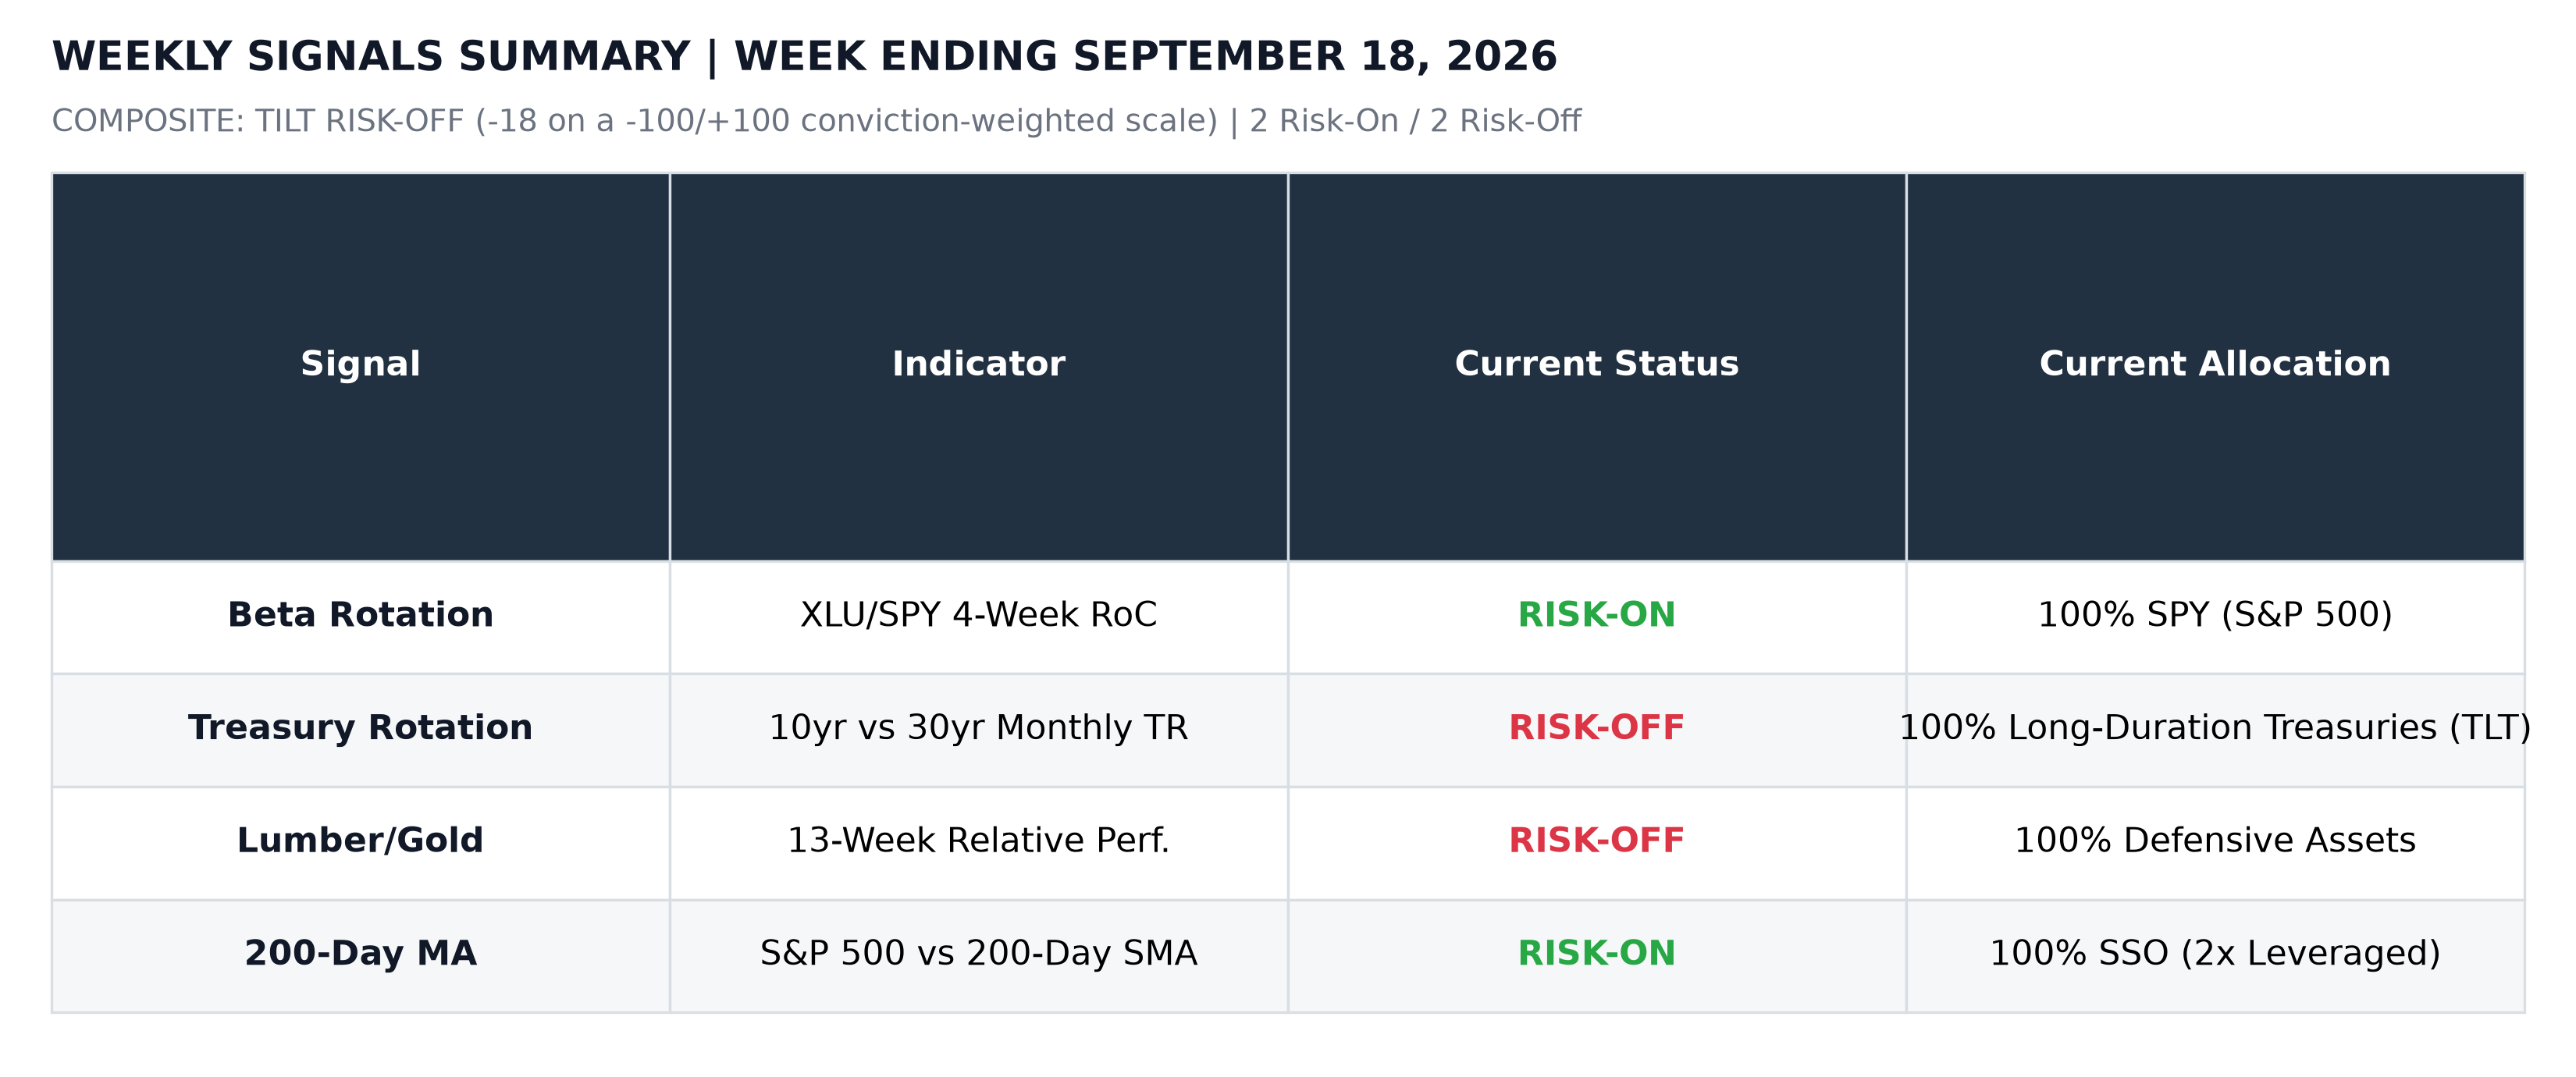Select the 200-Day MA row label
2576x1077 pixels.
(360, 955)
